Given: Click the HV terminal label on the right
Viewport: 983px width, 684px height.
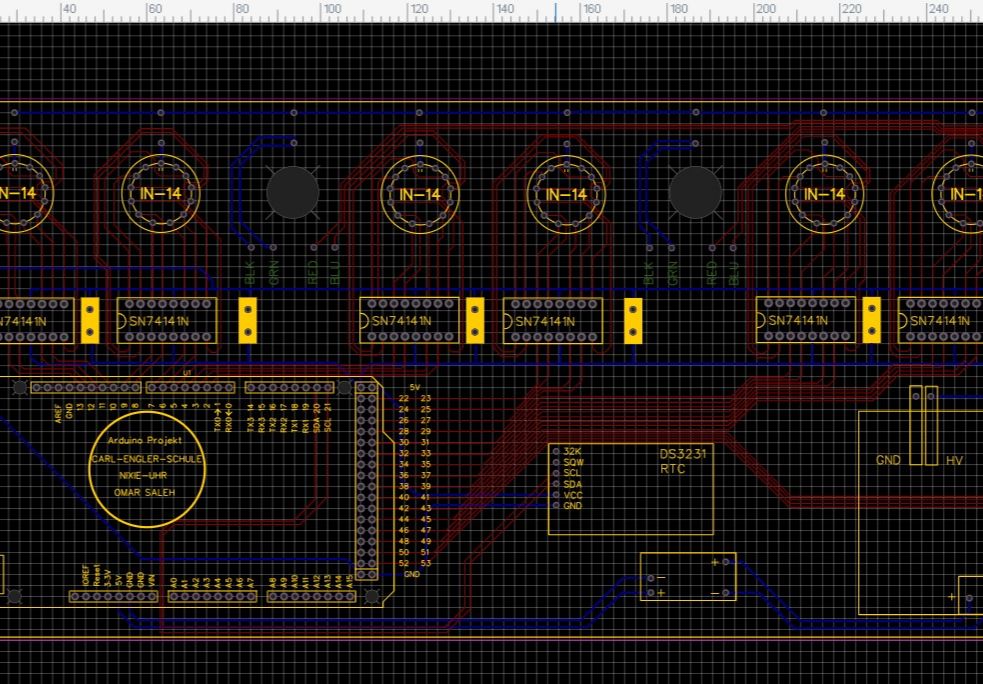Looking at the screenshot, I should pos(953,461).
